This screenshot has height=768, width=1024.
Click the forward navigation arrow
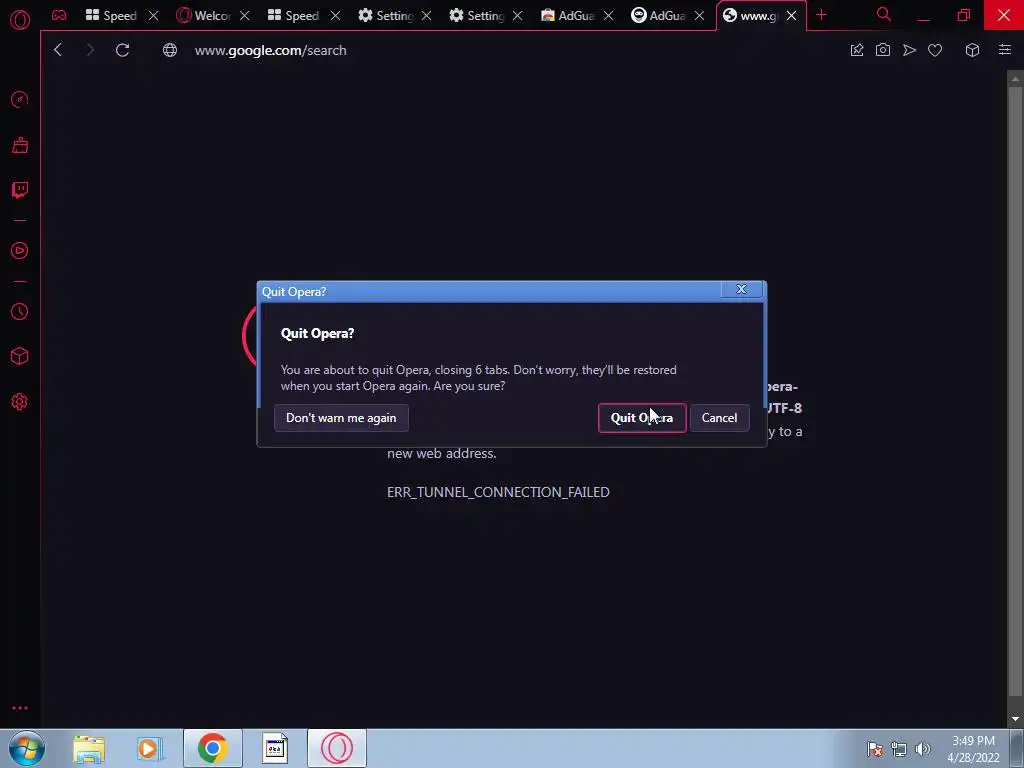click(90, 50)
